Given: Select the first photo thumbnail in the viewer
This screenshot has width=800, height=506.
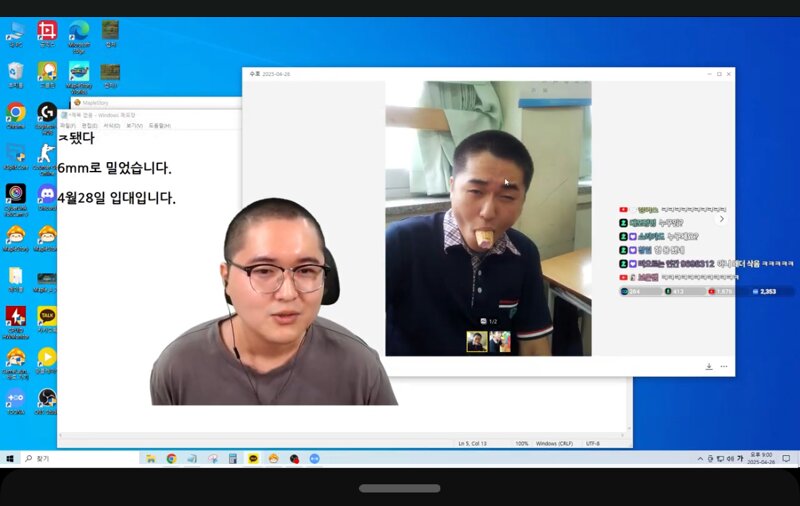Looking at the screenshot, I should coord(477,342).
